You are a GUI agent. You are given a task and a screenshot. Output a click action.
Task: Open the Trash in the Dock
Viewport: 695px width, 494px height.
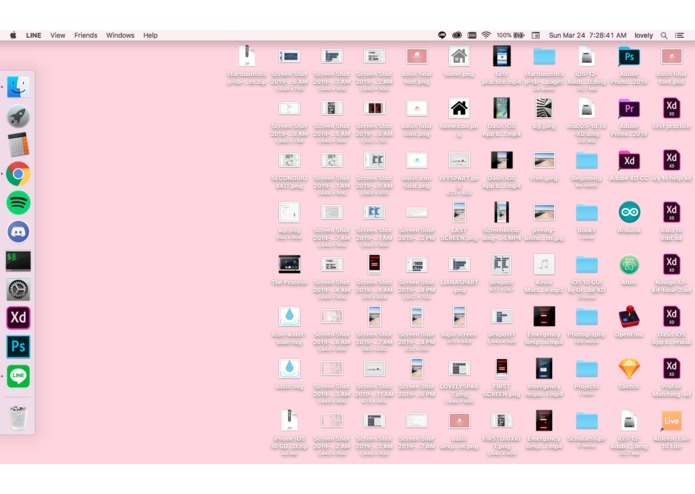point(18,417)
